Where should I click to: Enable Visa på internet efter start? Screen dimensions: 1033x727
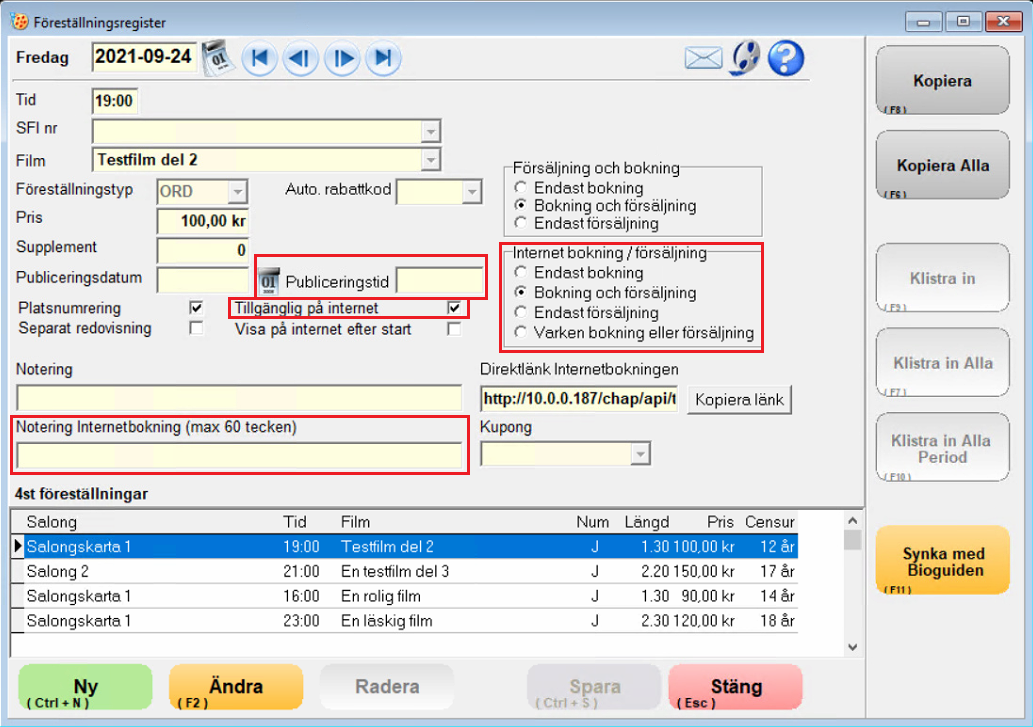coord(455,329)
